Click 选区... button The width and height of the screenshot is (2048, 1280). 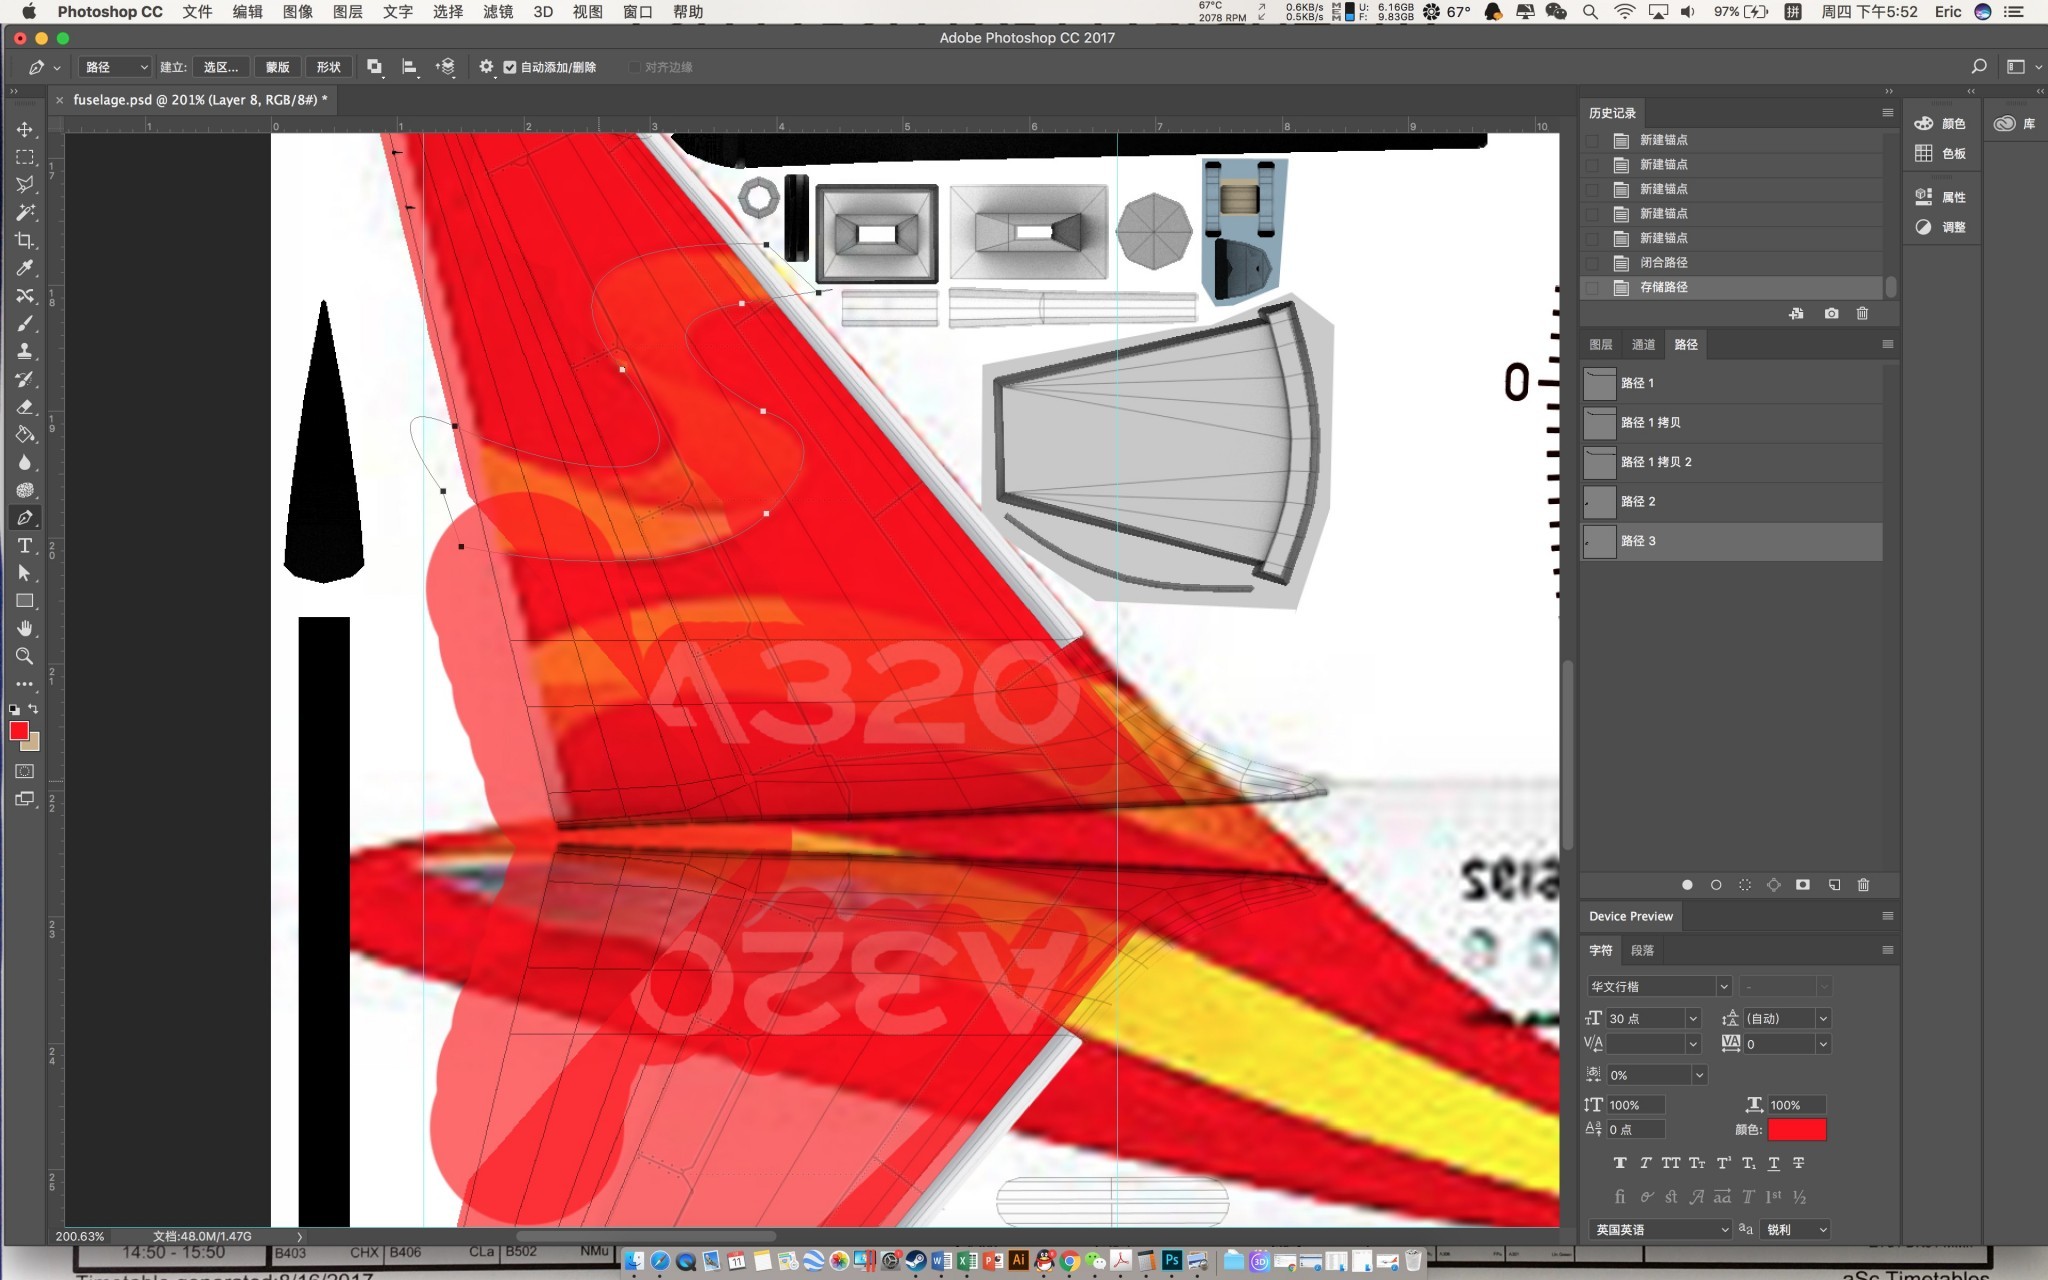click(221, 67)
